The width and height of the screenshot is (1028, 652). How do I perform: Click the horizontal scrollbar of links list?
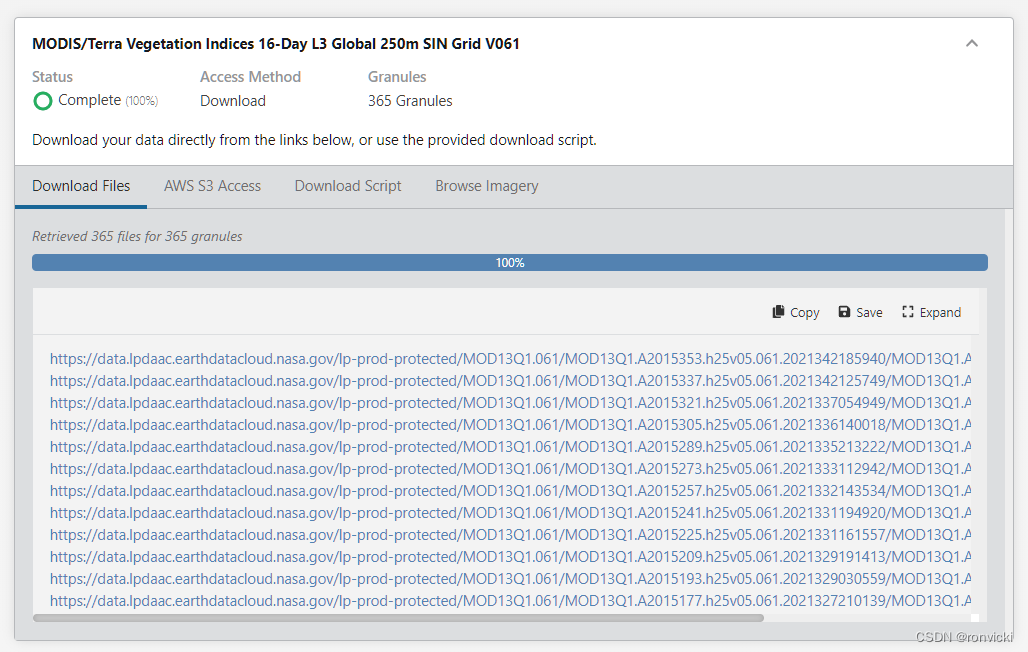398,618
